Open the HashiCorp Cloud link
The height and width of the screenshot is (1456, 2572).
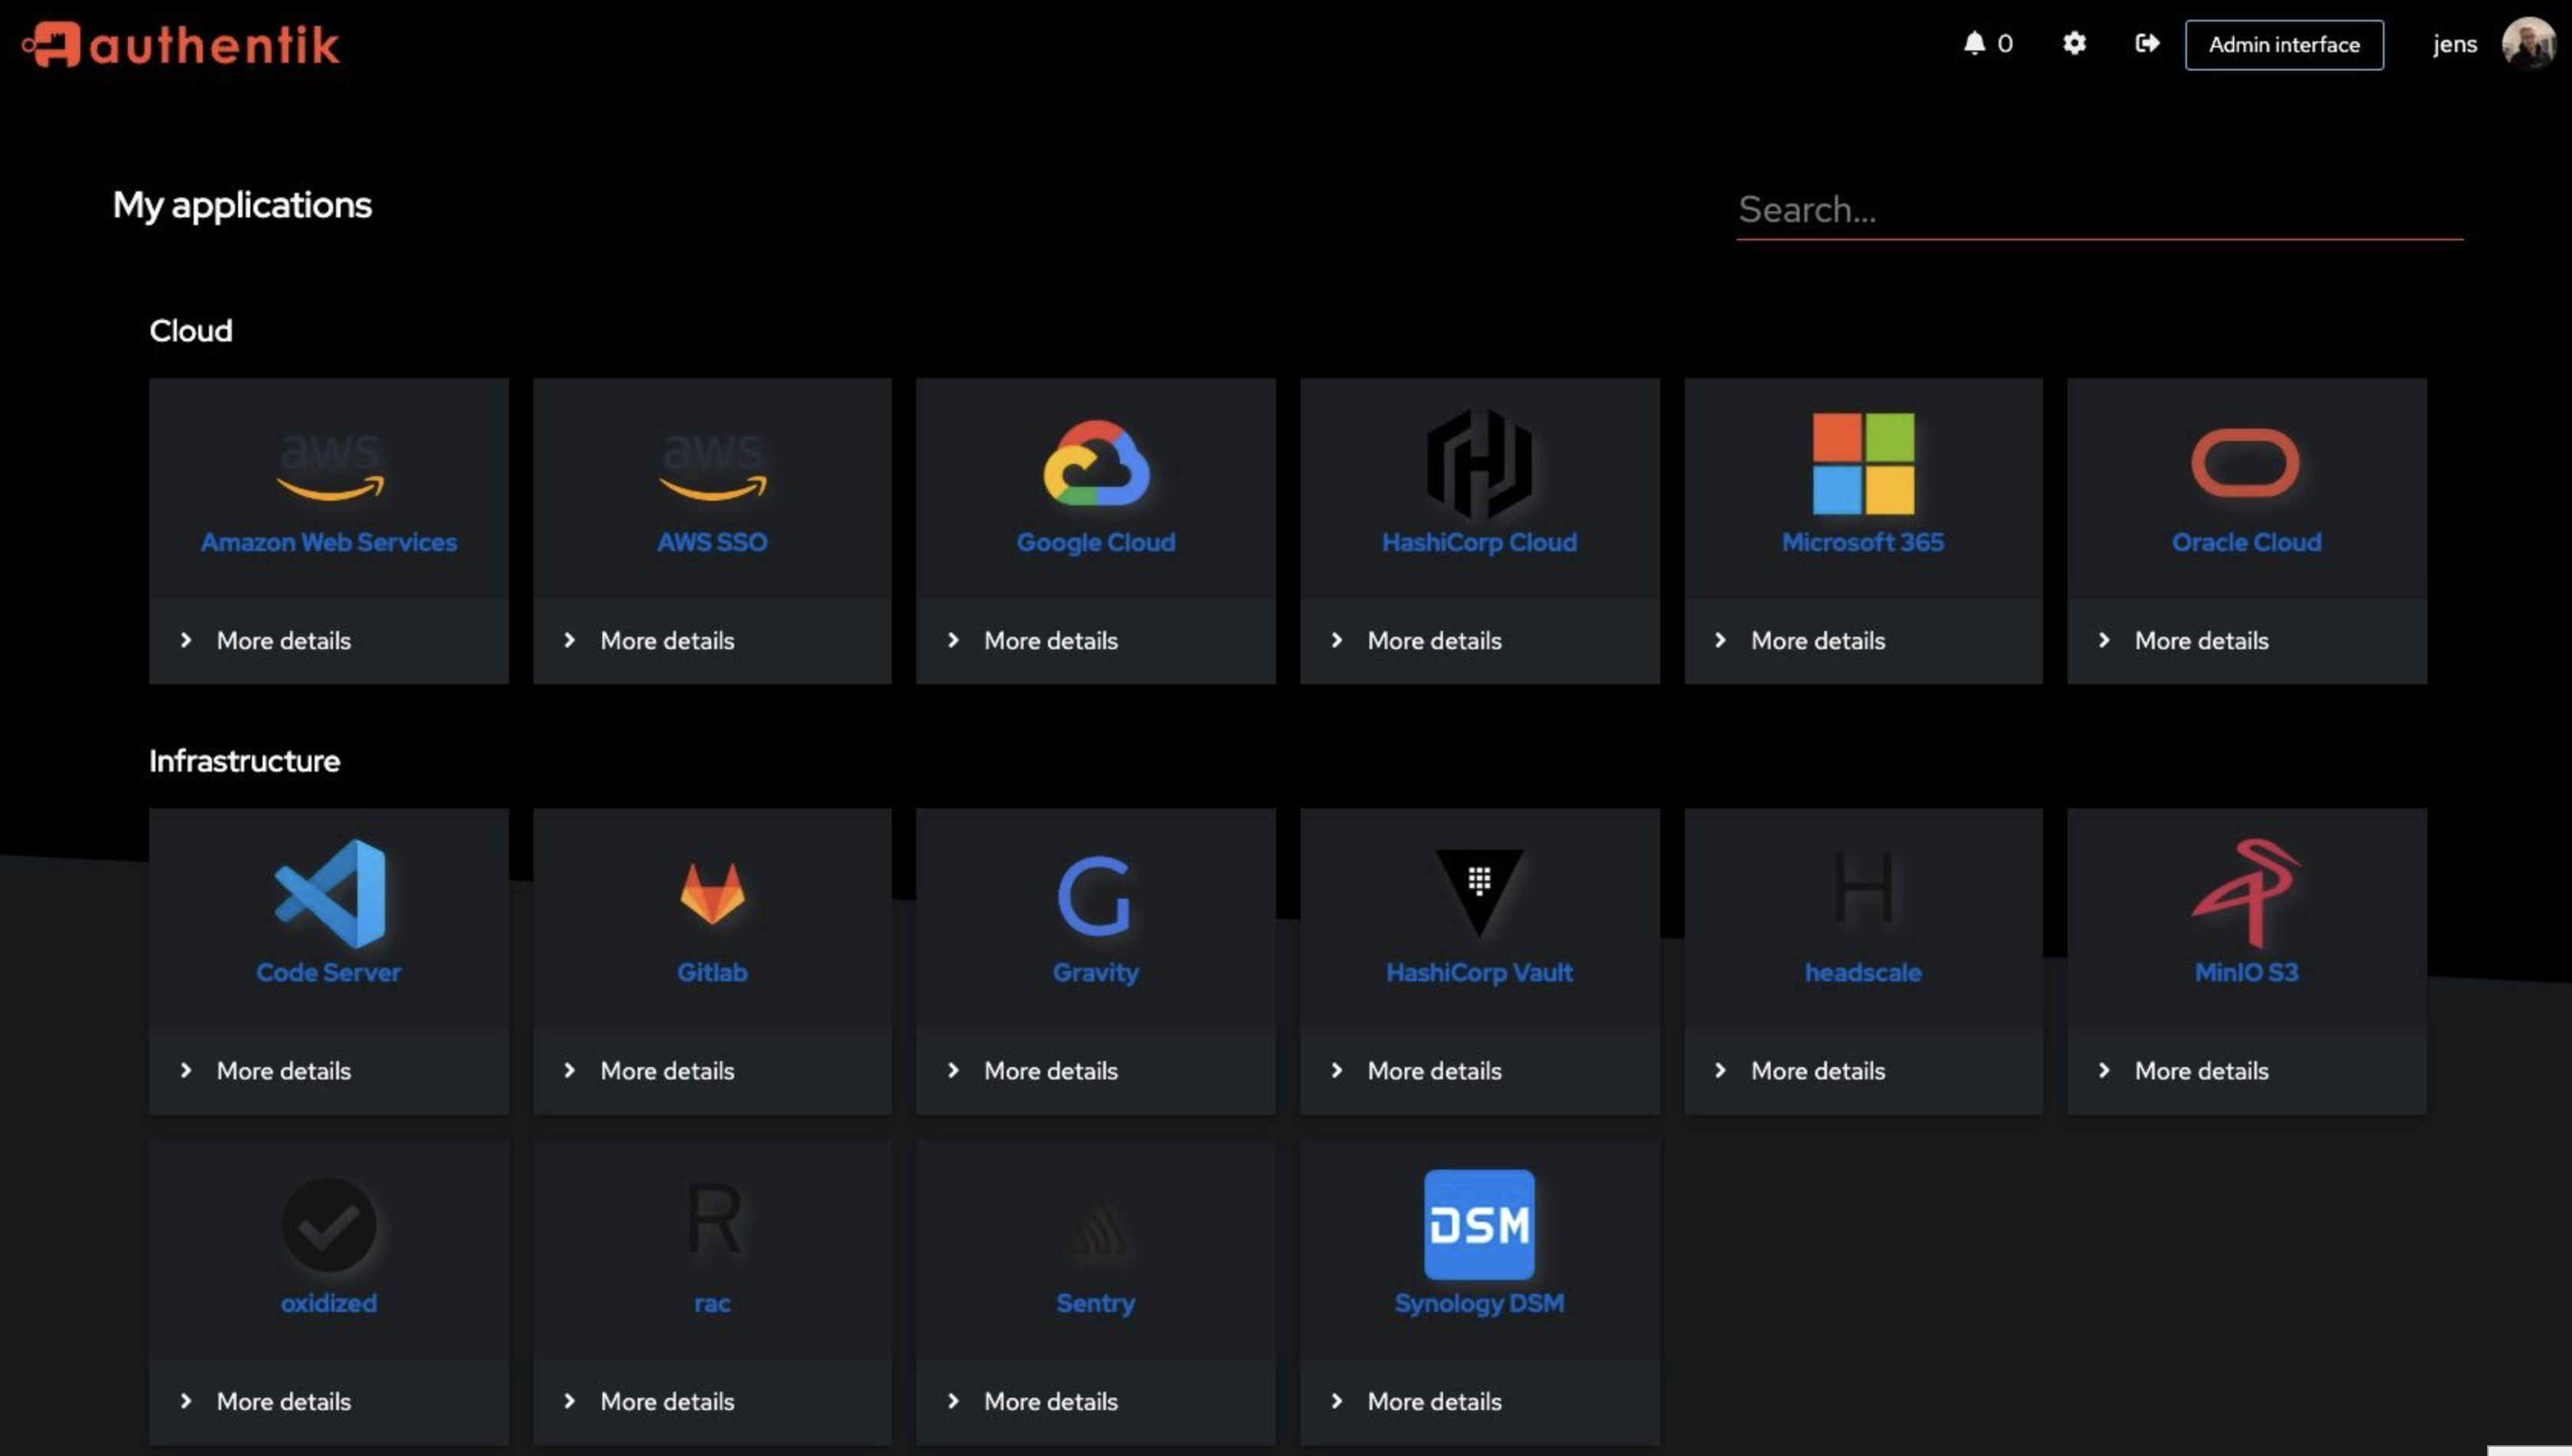pyautogui.click(x=1479, y=542)
